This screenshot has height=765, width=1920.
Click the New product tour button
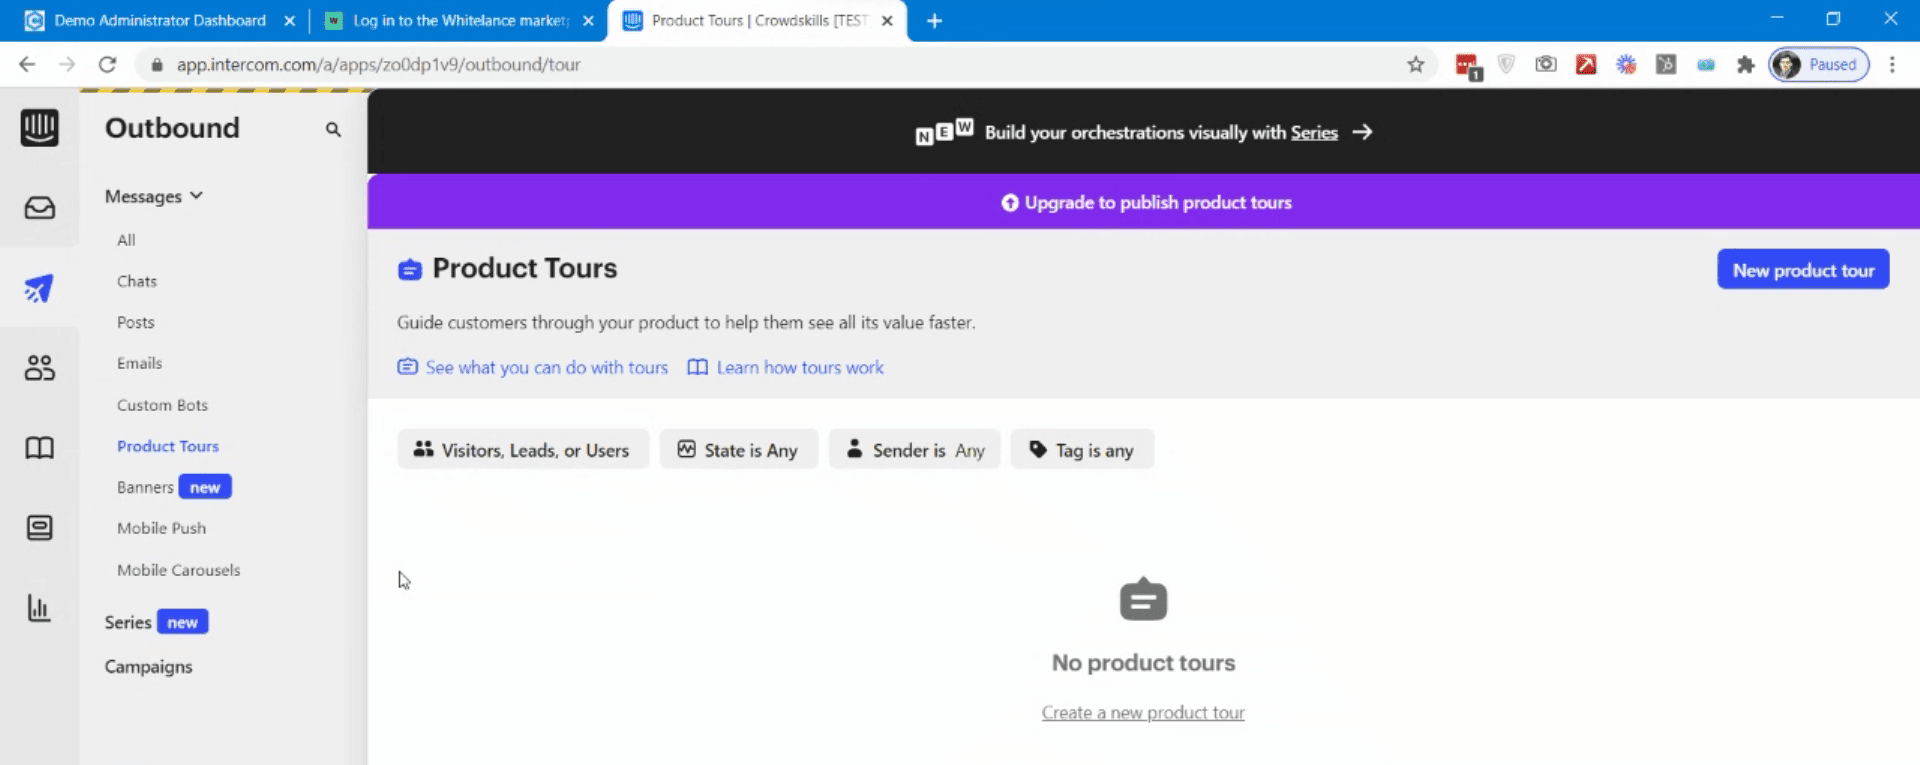pos(1803,270)
